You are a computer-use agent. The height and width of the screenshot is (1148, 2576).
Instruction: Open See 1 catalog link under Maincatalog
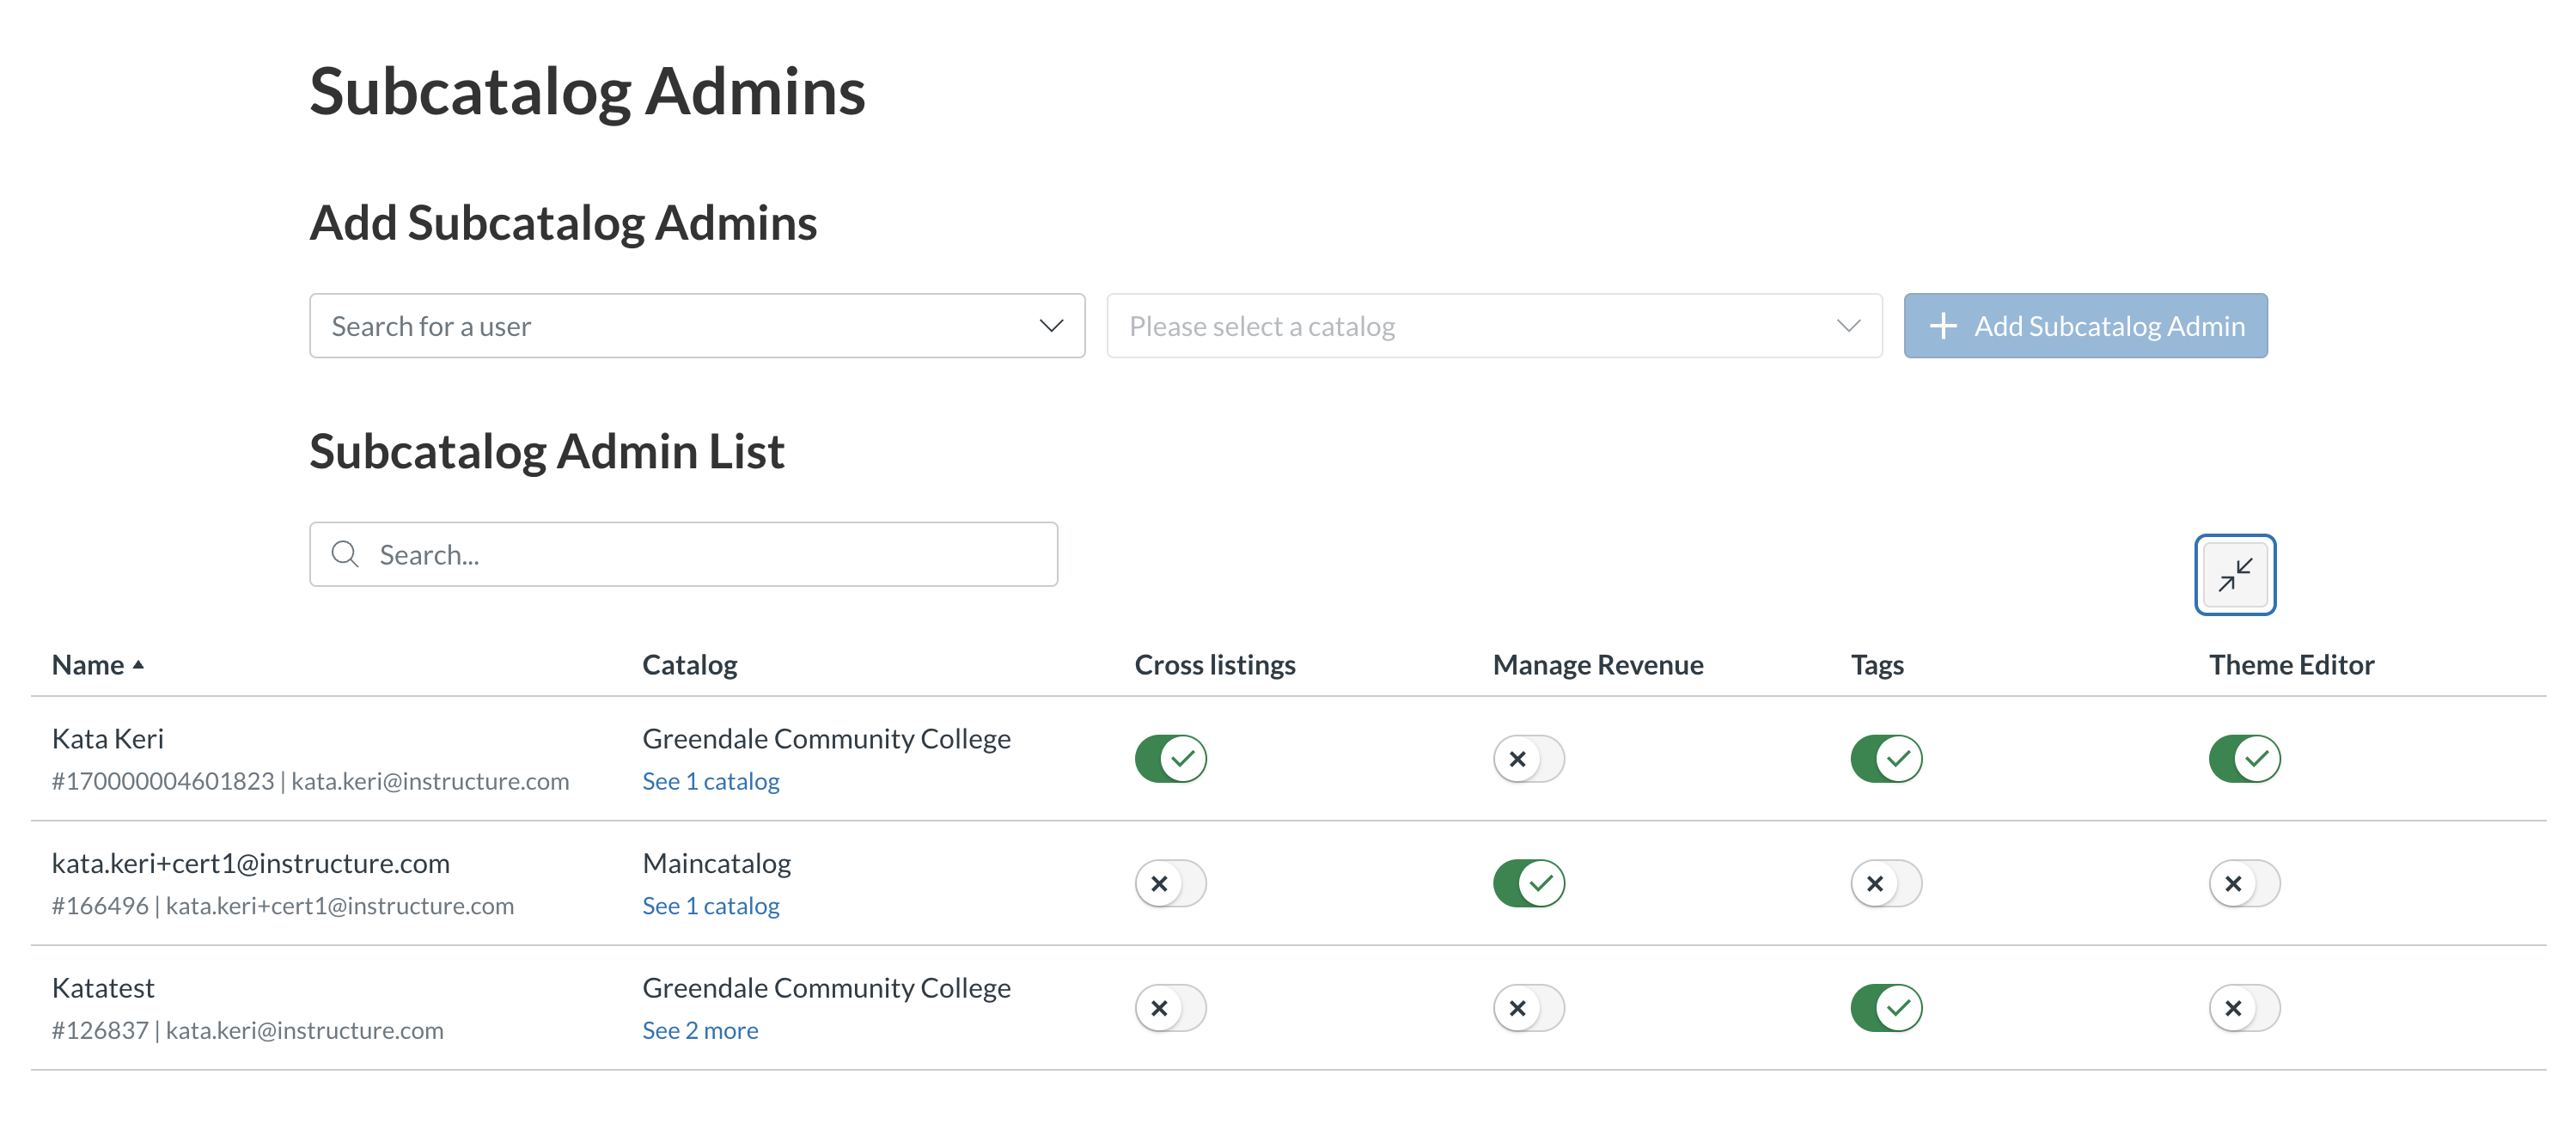click(x=710, y=906)
